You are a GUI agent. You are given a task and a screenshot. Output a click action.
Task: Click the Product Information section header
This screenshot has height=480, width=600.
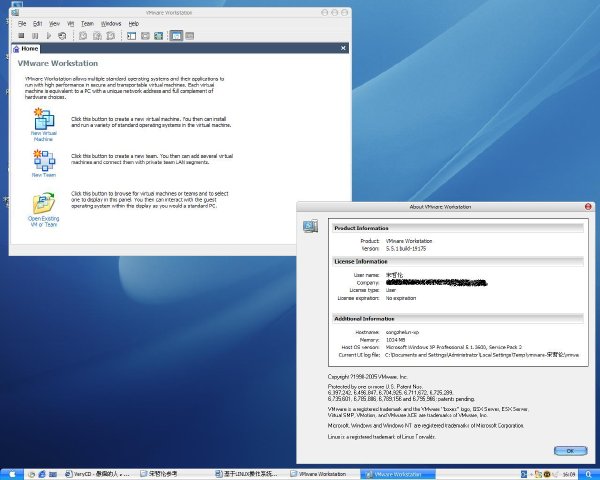tap(458, 228)
